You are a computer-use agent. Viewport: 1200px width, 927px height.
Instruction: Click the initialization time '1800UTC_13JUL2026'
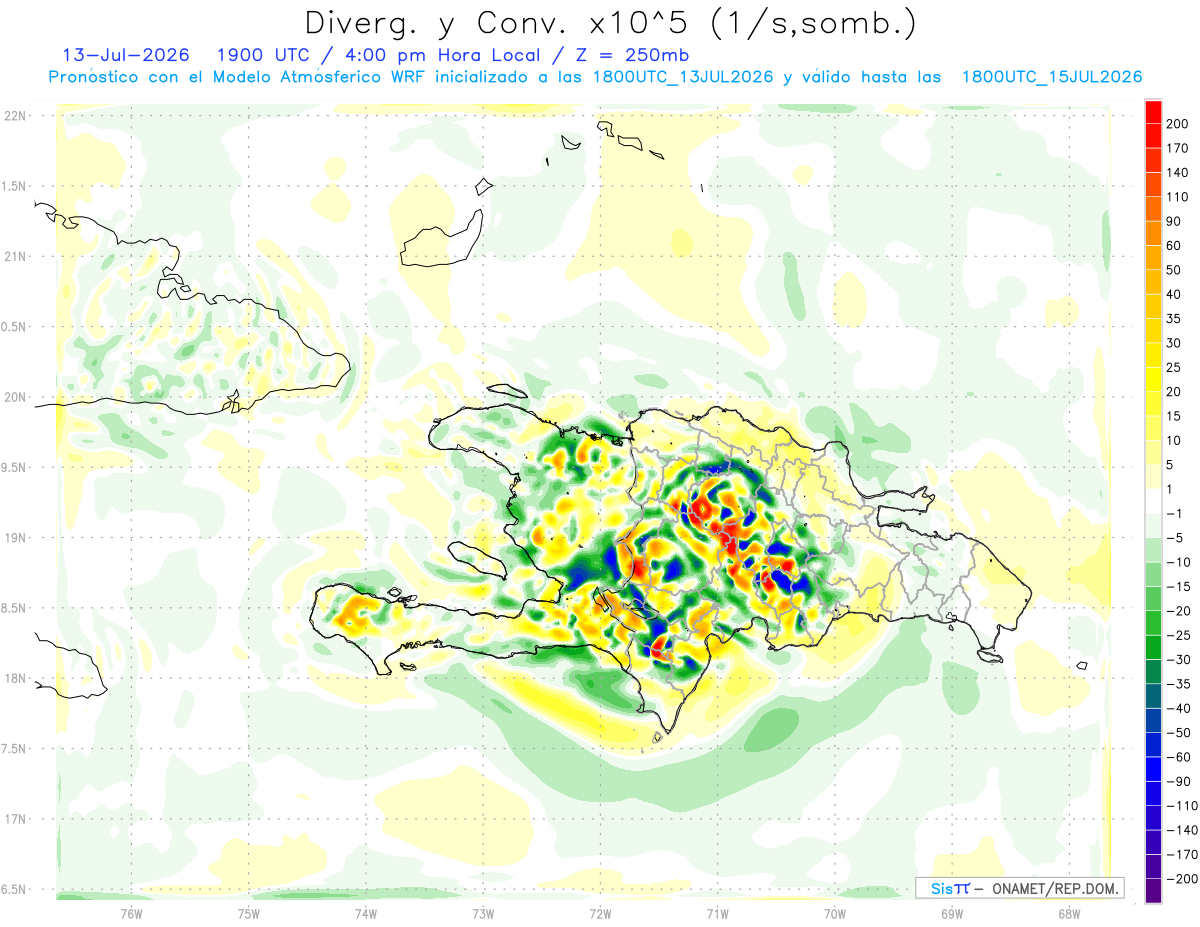point(682,77)
